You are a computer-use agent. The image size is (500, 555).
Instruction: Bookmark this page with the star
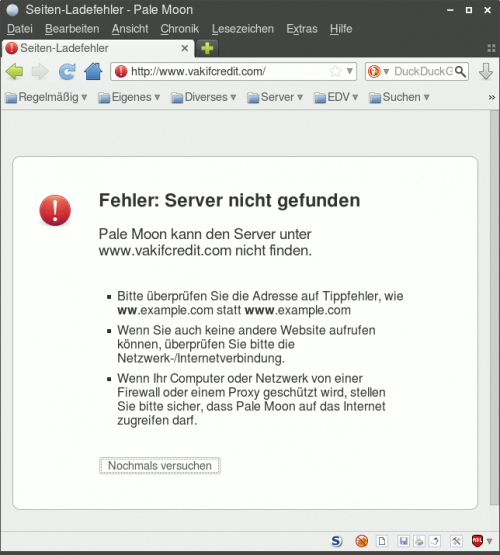[x=335, y=71]
